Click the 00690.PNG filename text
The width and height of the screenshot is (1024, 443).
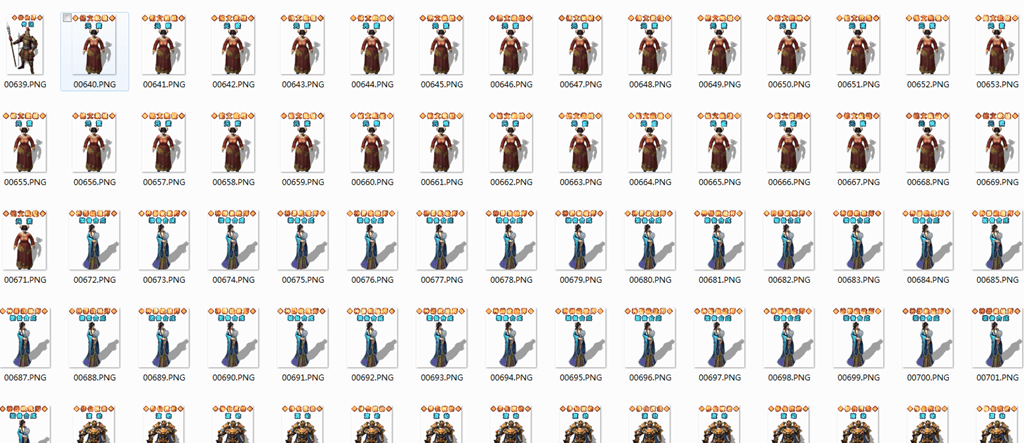(233, 379)
